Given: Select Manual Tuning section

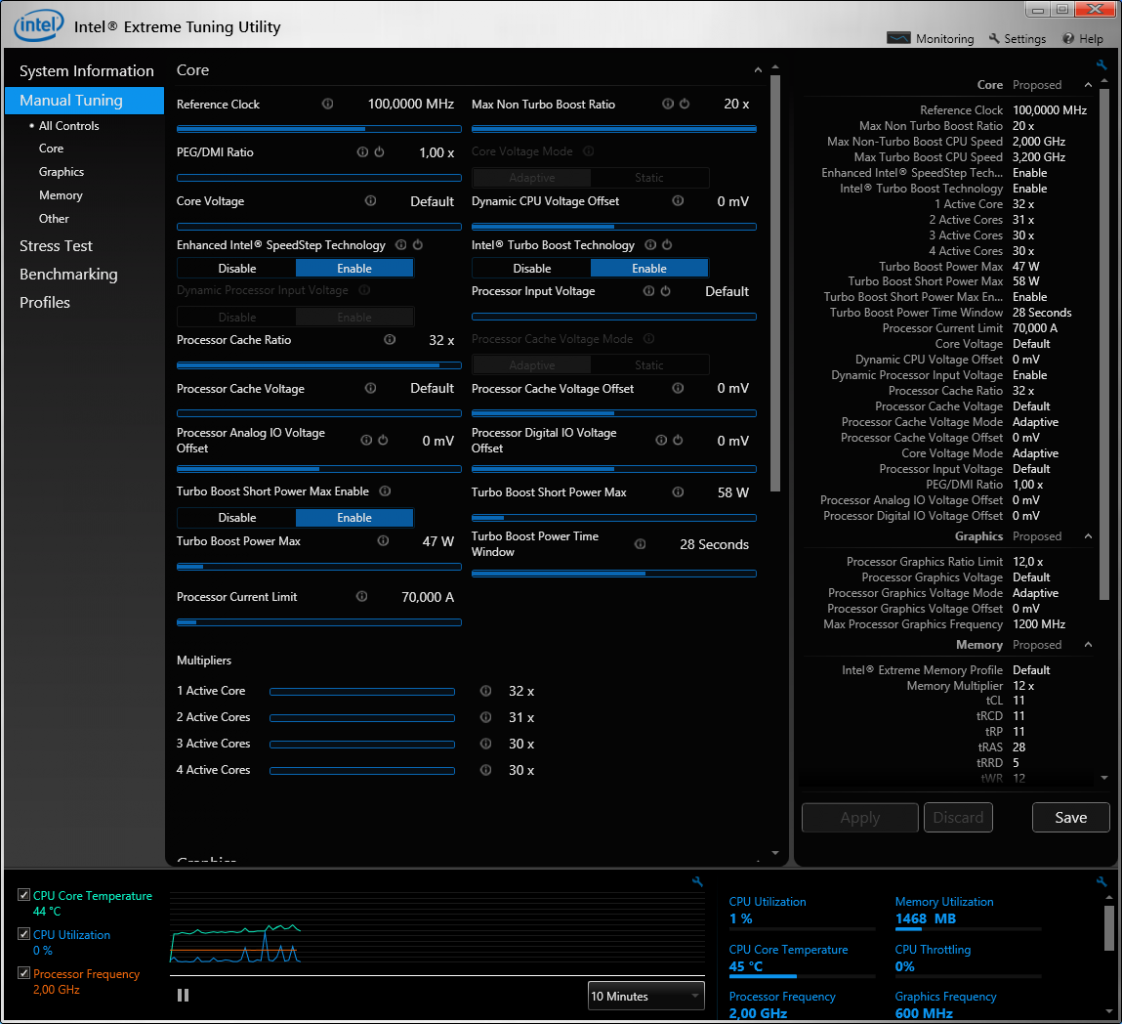Looking at the screenshot, I should coord(84,100).
